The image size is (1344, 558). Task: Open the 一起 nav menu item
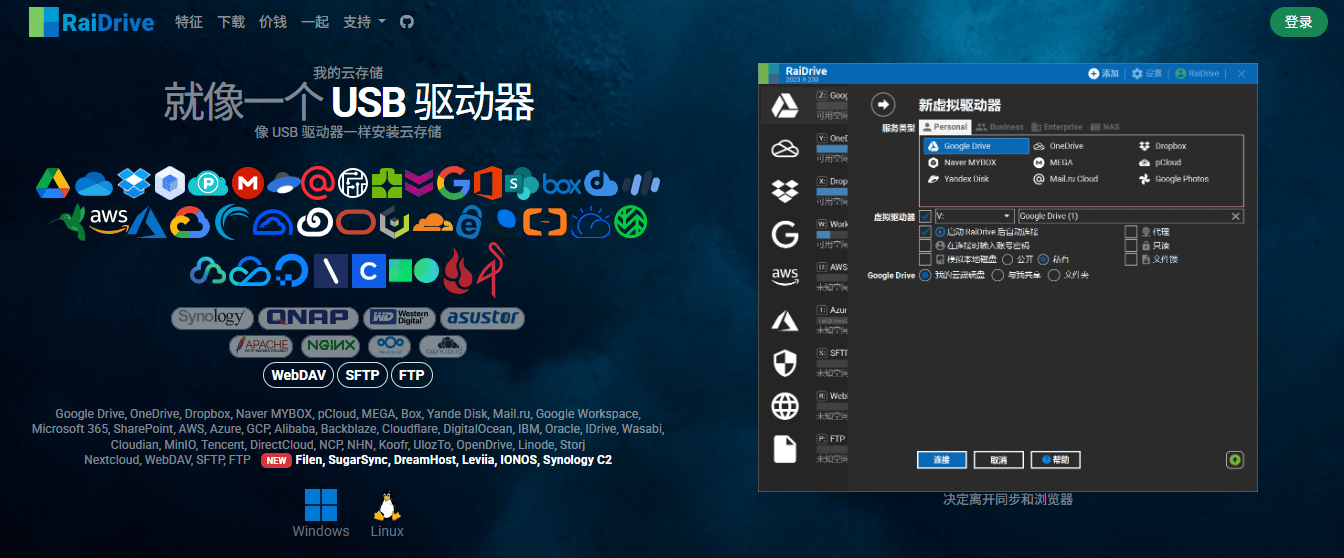coord(314,21)
